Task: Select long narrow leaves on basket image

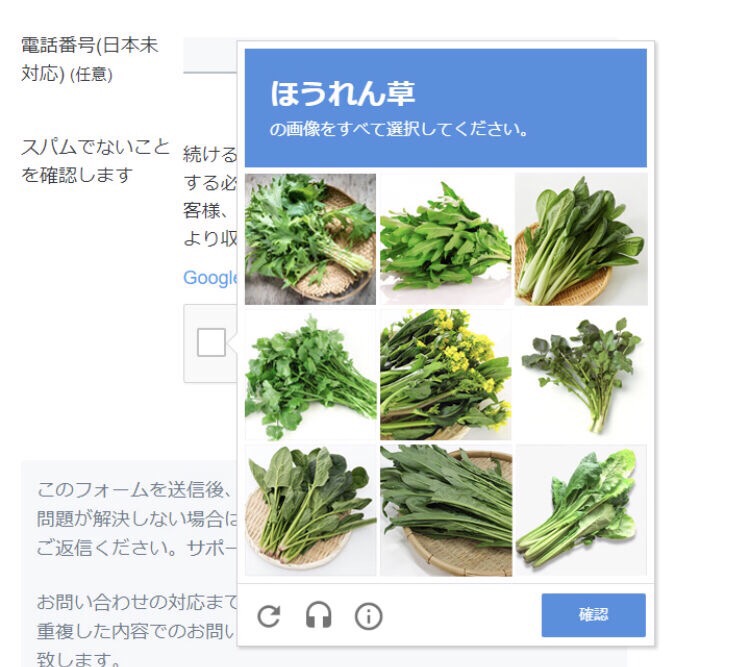Action: (446, 510)
